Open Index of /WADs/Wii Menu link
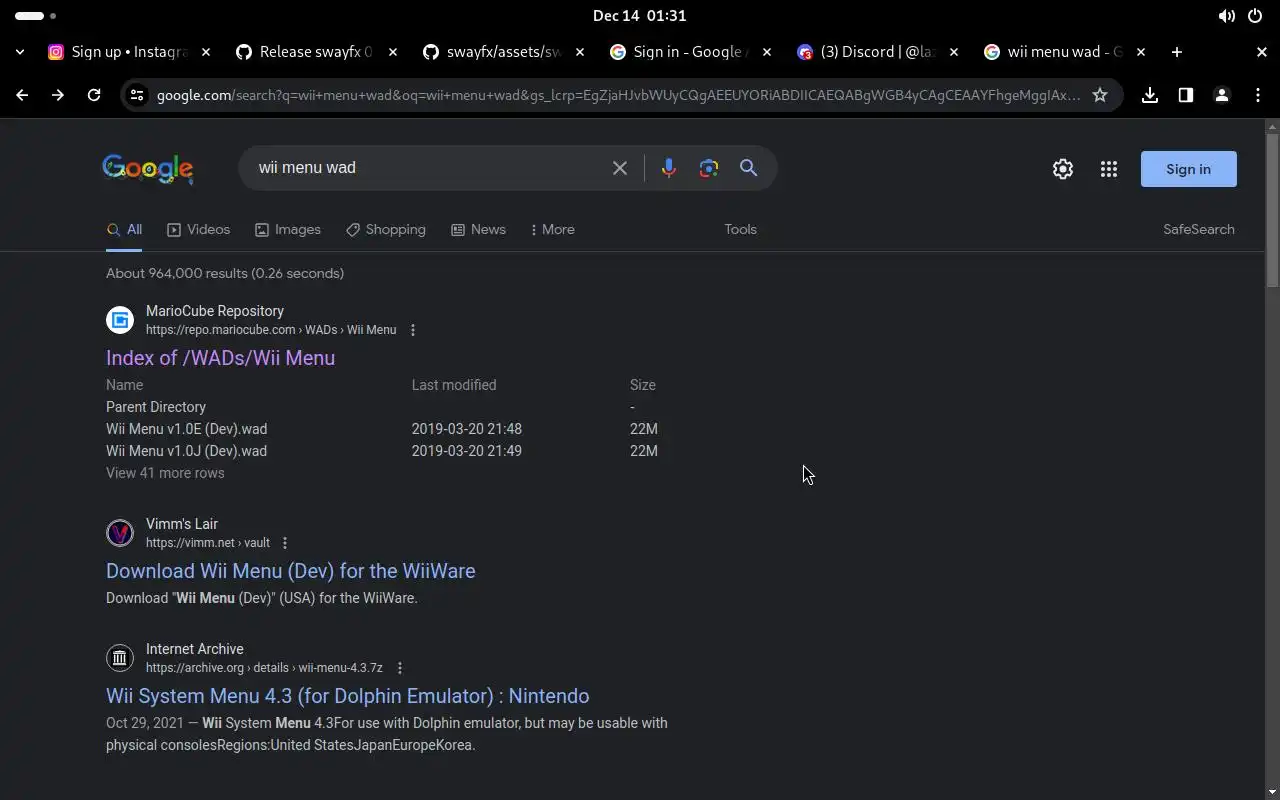The image size is (1280, 800). click(x=220, y=358)
